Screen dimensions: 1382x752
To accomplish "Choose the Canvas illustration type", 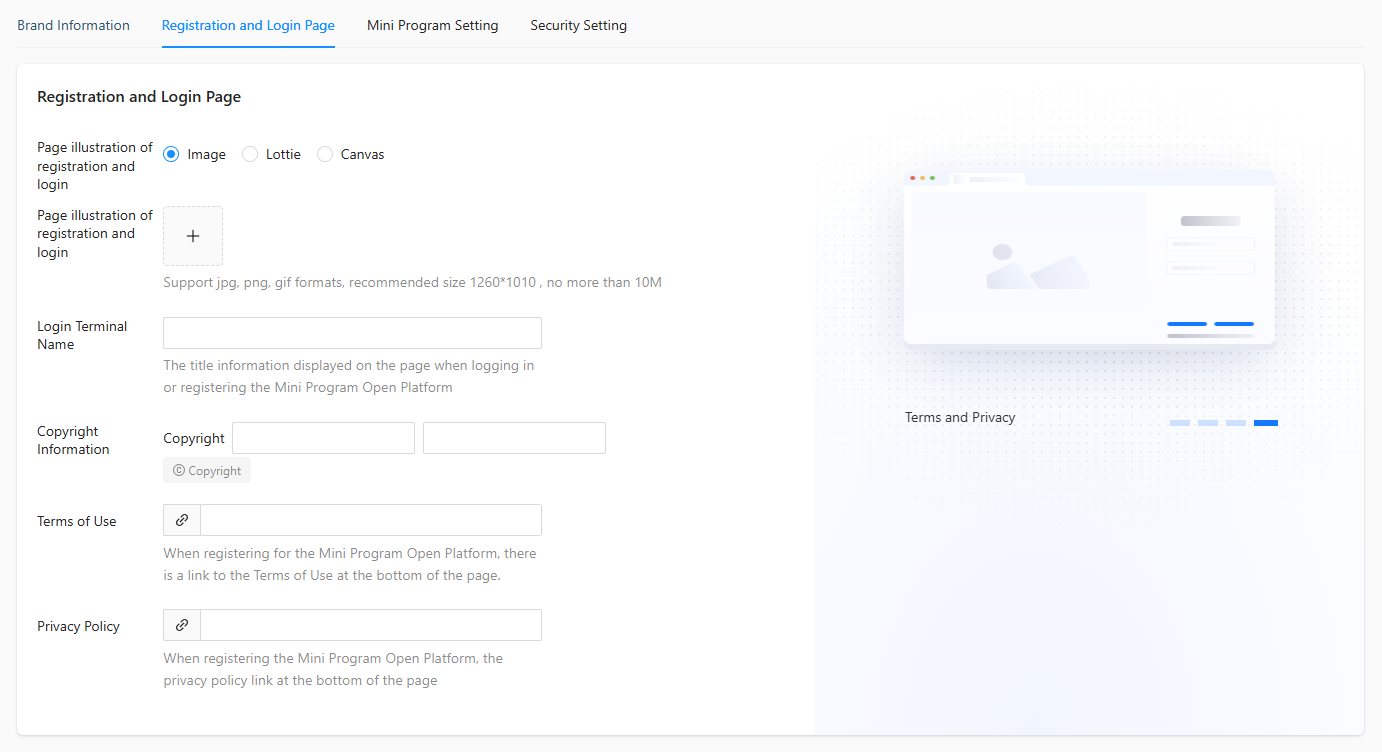I will pos(325,154).
